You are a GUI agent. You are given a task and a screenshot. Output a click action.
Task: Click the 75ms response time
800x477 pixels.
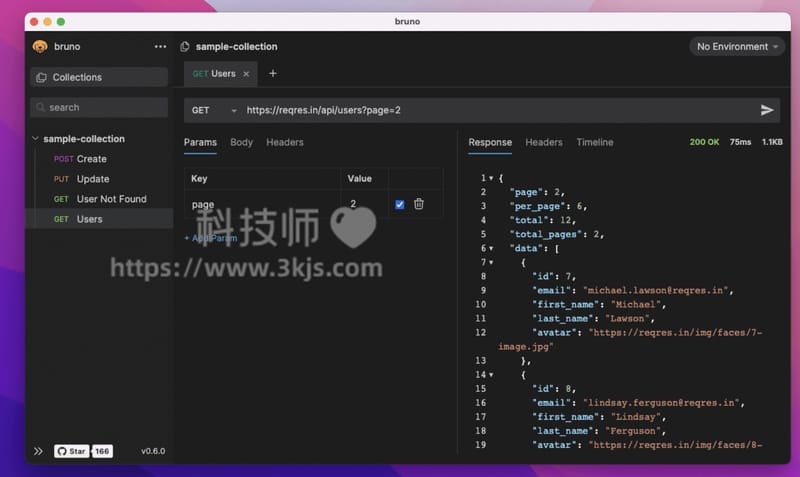(x=740, y=142)
